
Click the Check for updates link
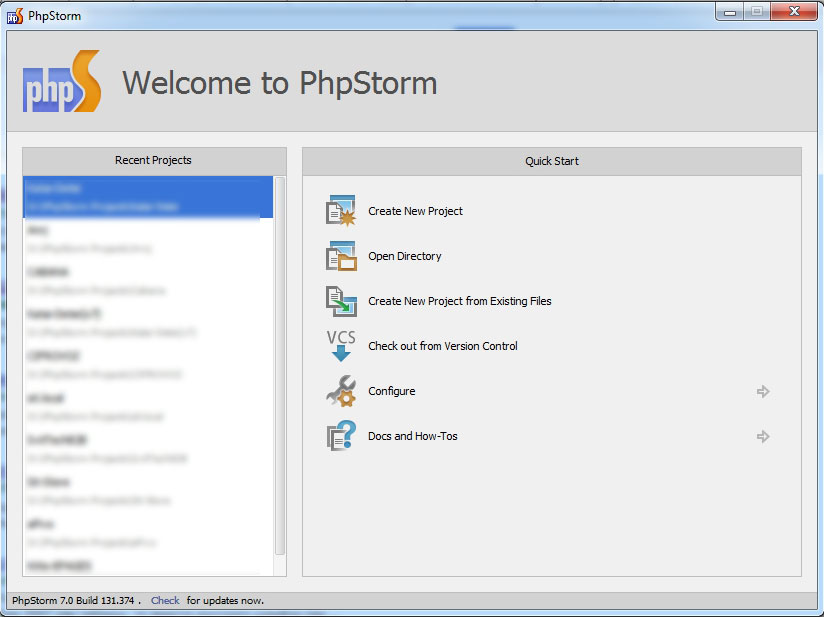pyautogui.click(x=165, y=600)
